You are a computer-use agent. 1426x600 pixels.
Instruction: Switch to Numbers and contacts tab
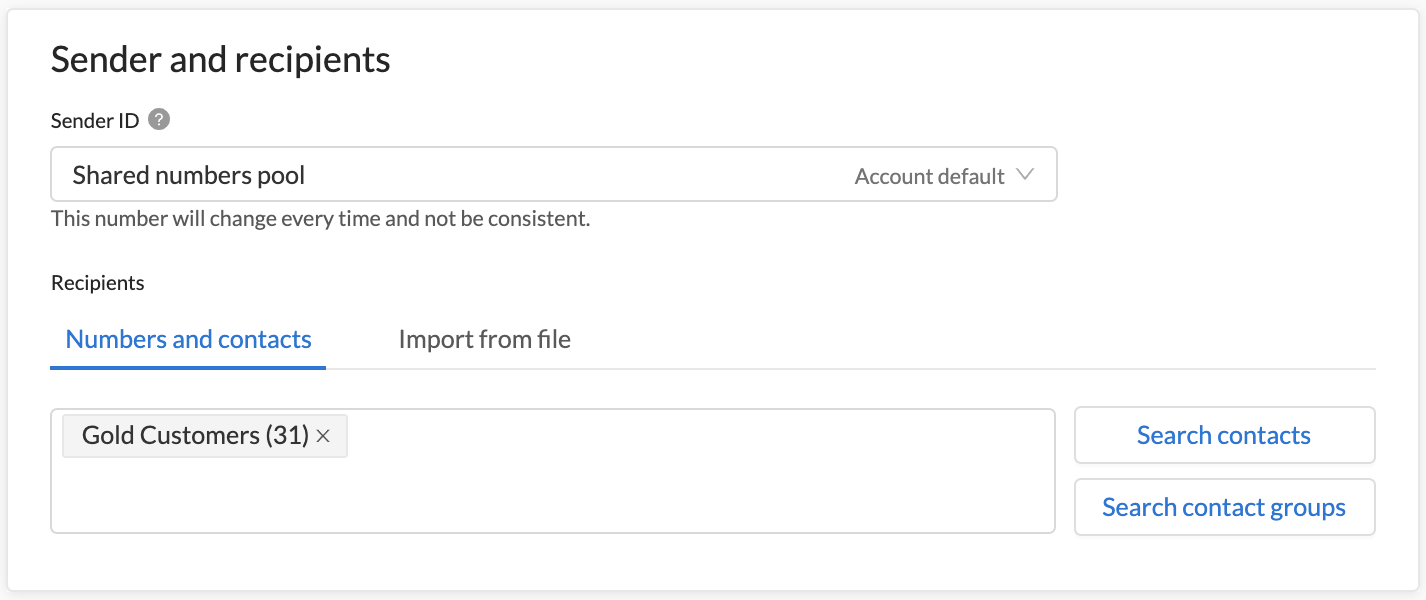tap(188, 340)
